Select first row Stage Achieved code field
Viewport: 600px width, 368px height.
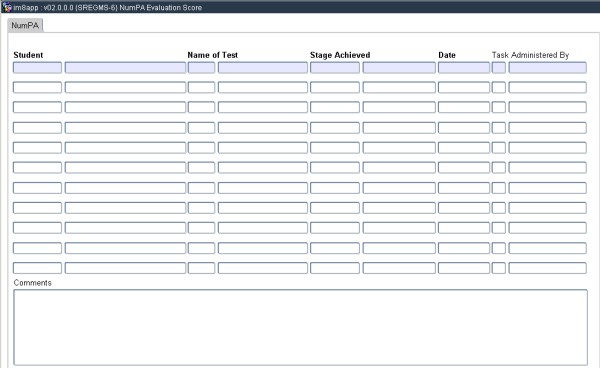pyautogui.click(x=335, y=68)
